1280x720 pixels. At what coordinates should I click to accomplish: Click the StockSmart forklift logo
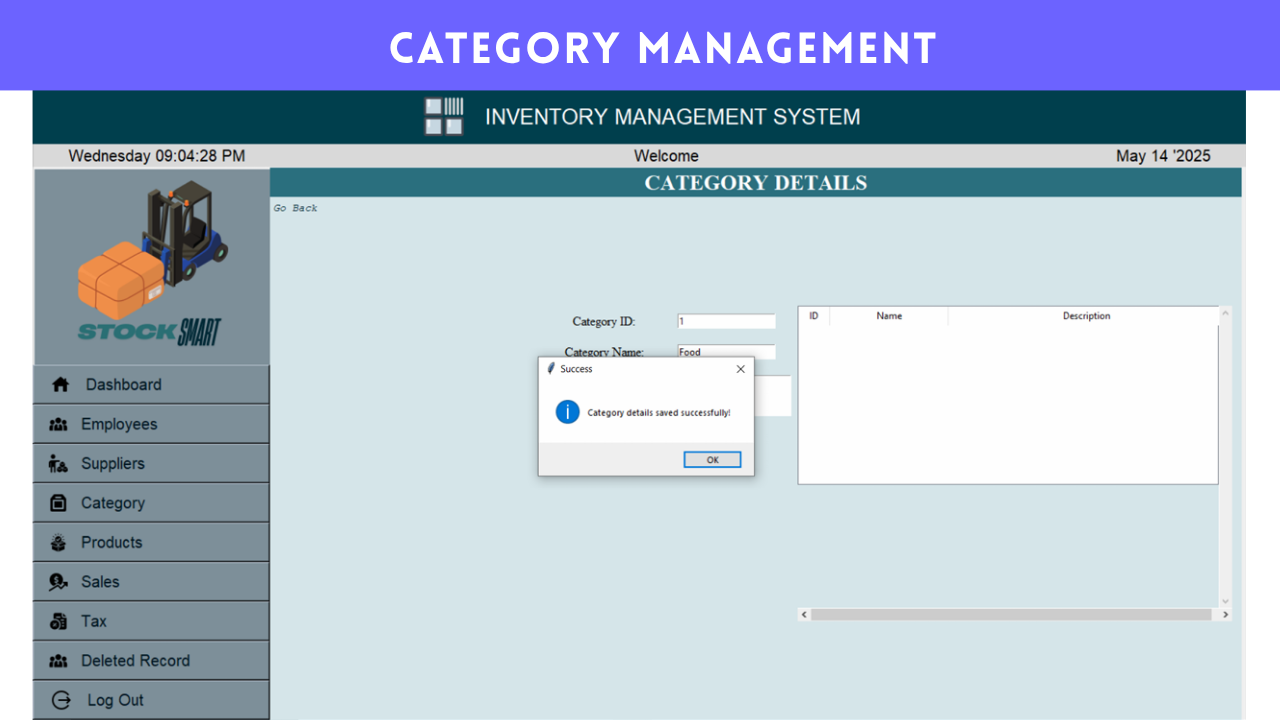(152, 263)
